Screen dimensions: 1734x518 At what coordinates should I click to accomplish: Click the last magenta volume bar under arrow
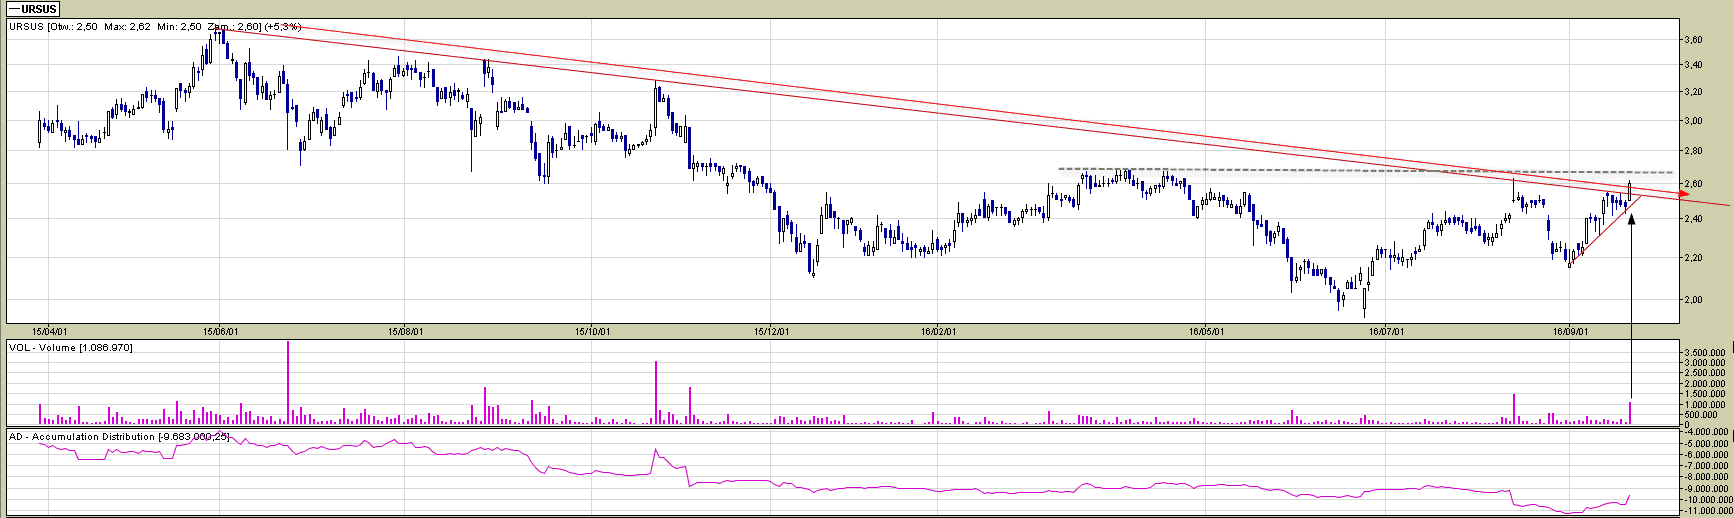[1630, 412]
